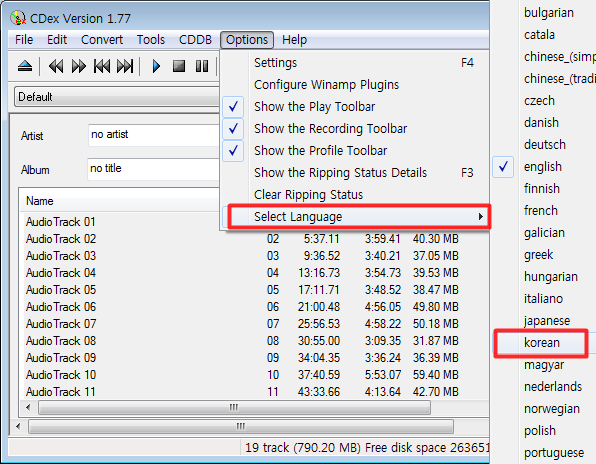
Task: Click the CDex application icon in title bar
Action: tap(18, 18)
